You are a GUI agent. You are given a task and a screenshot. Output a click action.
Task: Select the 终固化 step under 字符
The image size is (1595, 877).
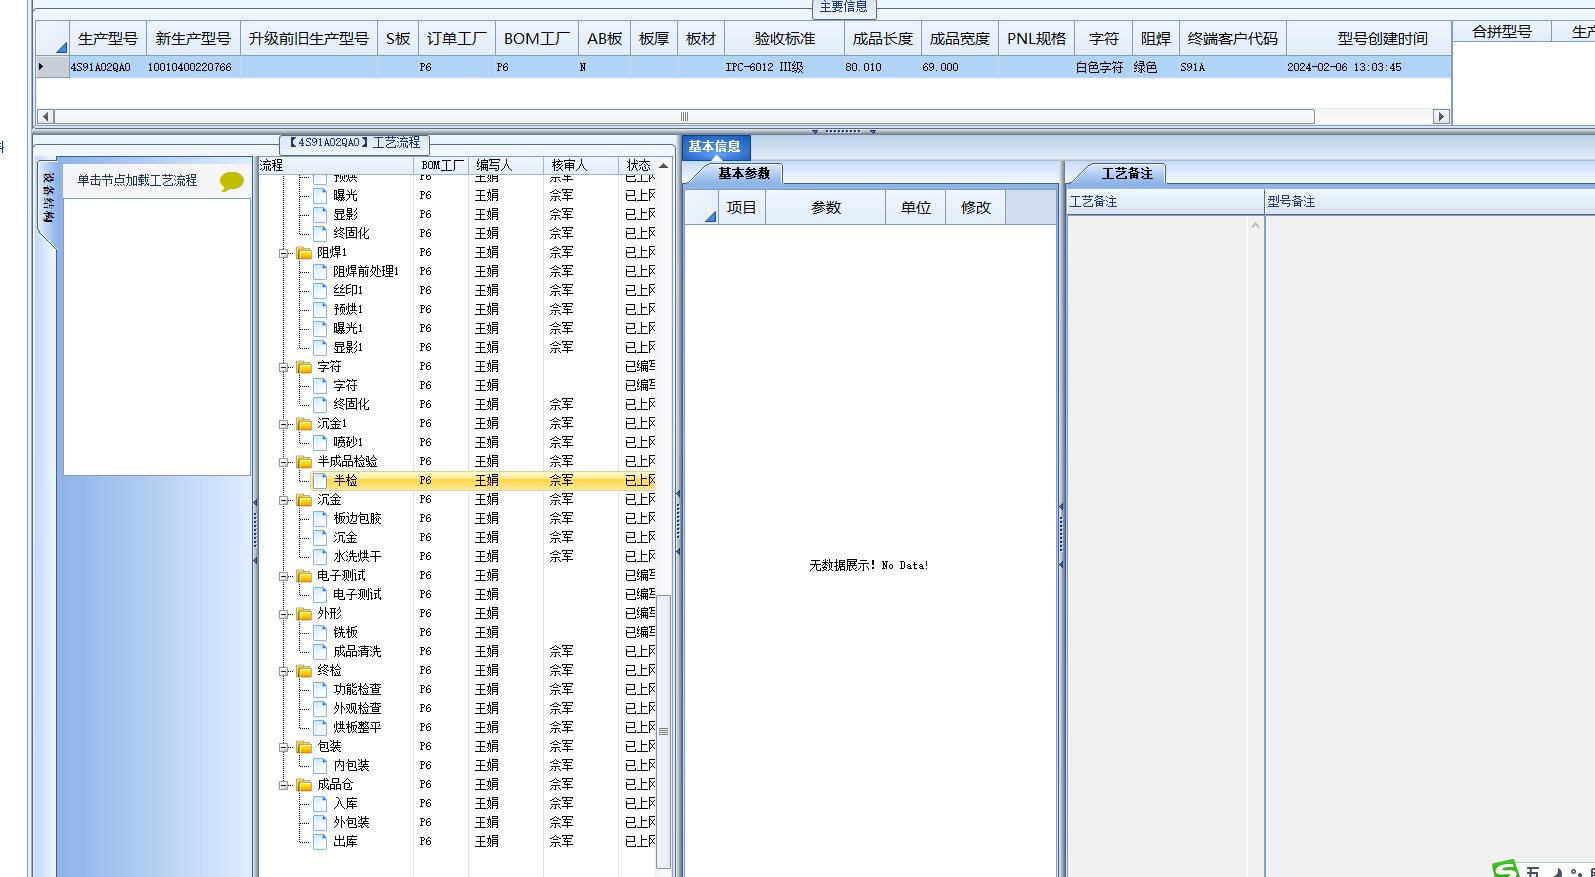click(x=351, y=405)
